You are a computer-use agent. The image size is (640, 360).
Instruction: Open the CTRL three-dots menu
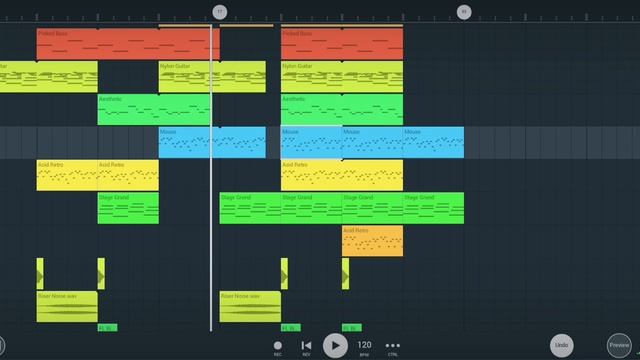click(393, 348)
